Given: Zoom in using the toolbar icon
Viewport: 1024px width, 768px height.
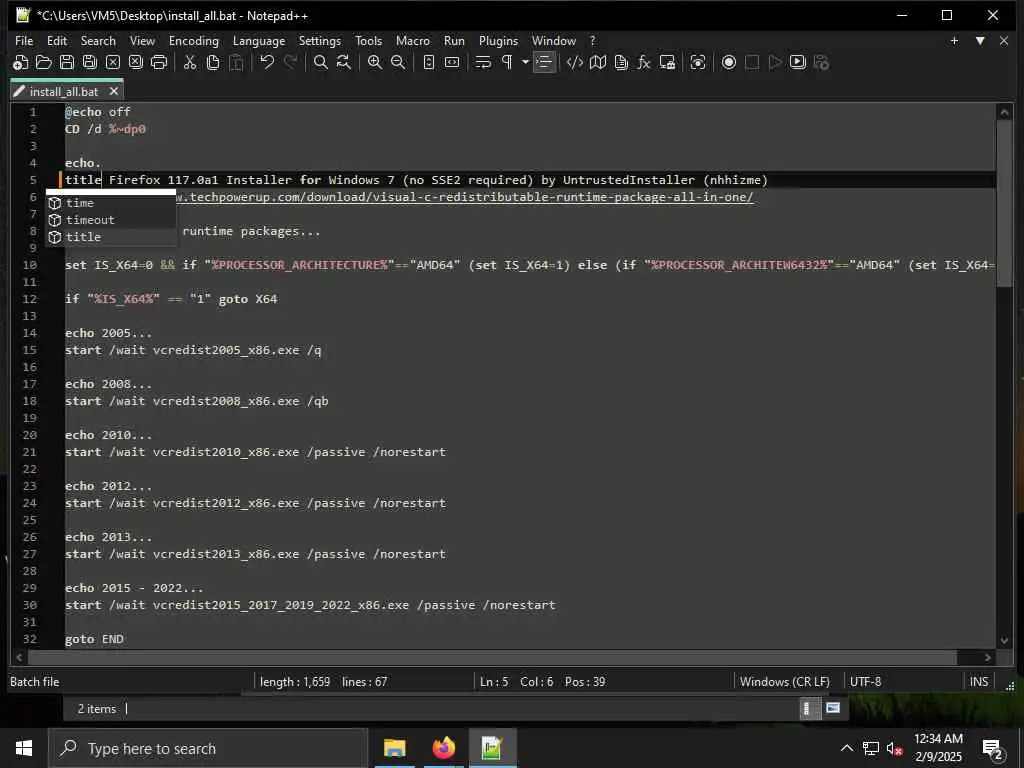Looking at the screenshot, I should tap(375, 62).
